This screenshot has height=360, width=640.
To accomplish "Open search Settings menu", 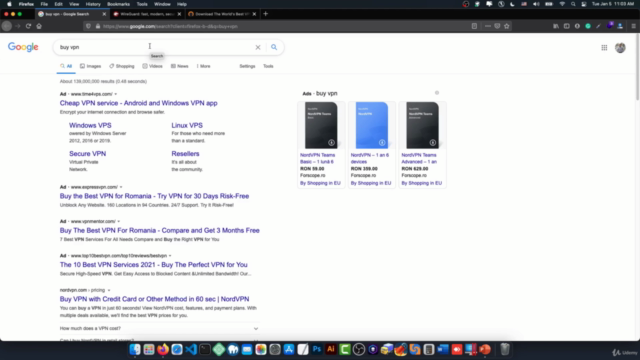I will click(x=247, y=66).
